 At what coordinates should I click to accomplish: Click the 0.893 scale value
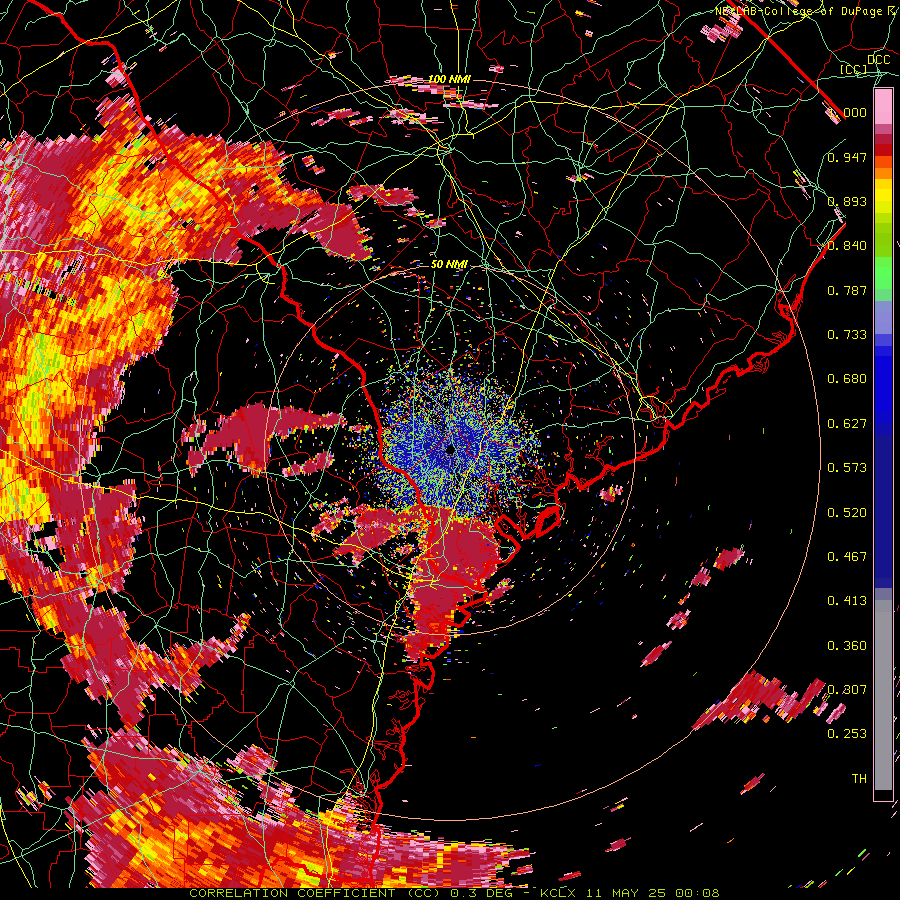tap(847, 201)
